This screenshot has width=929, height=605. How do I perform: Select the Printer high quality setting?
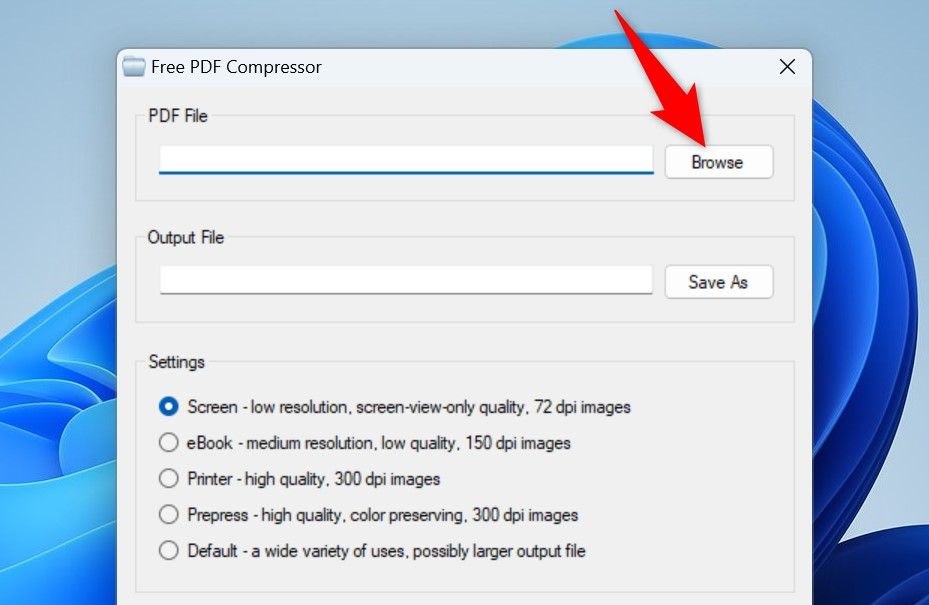pyautogui.click(x=168, y=479)
